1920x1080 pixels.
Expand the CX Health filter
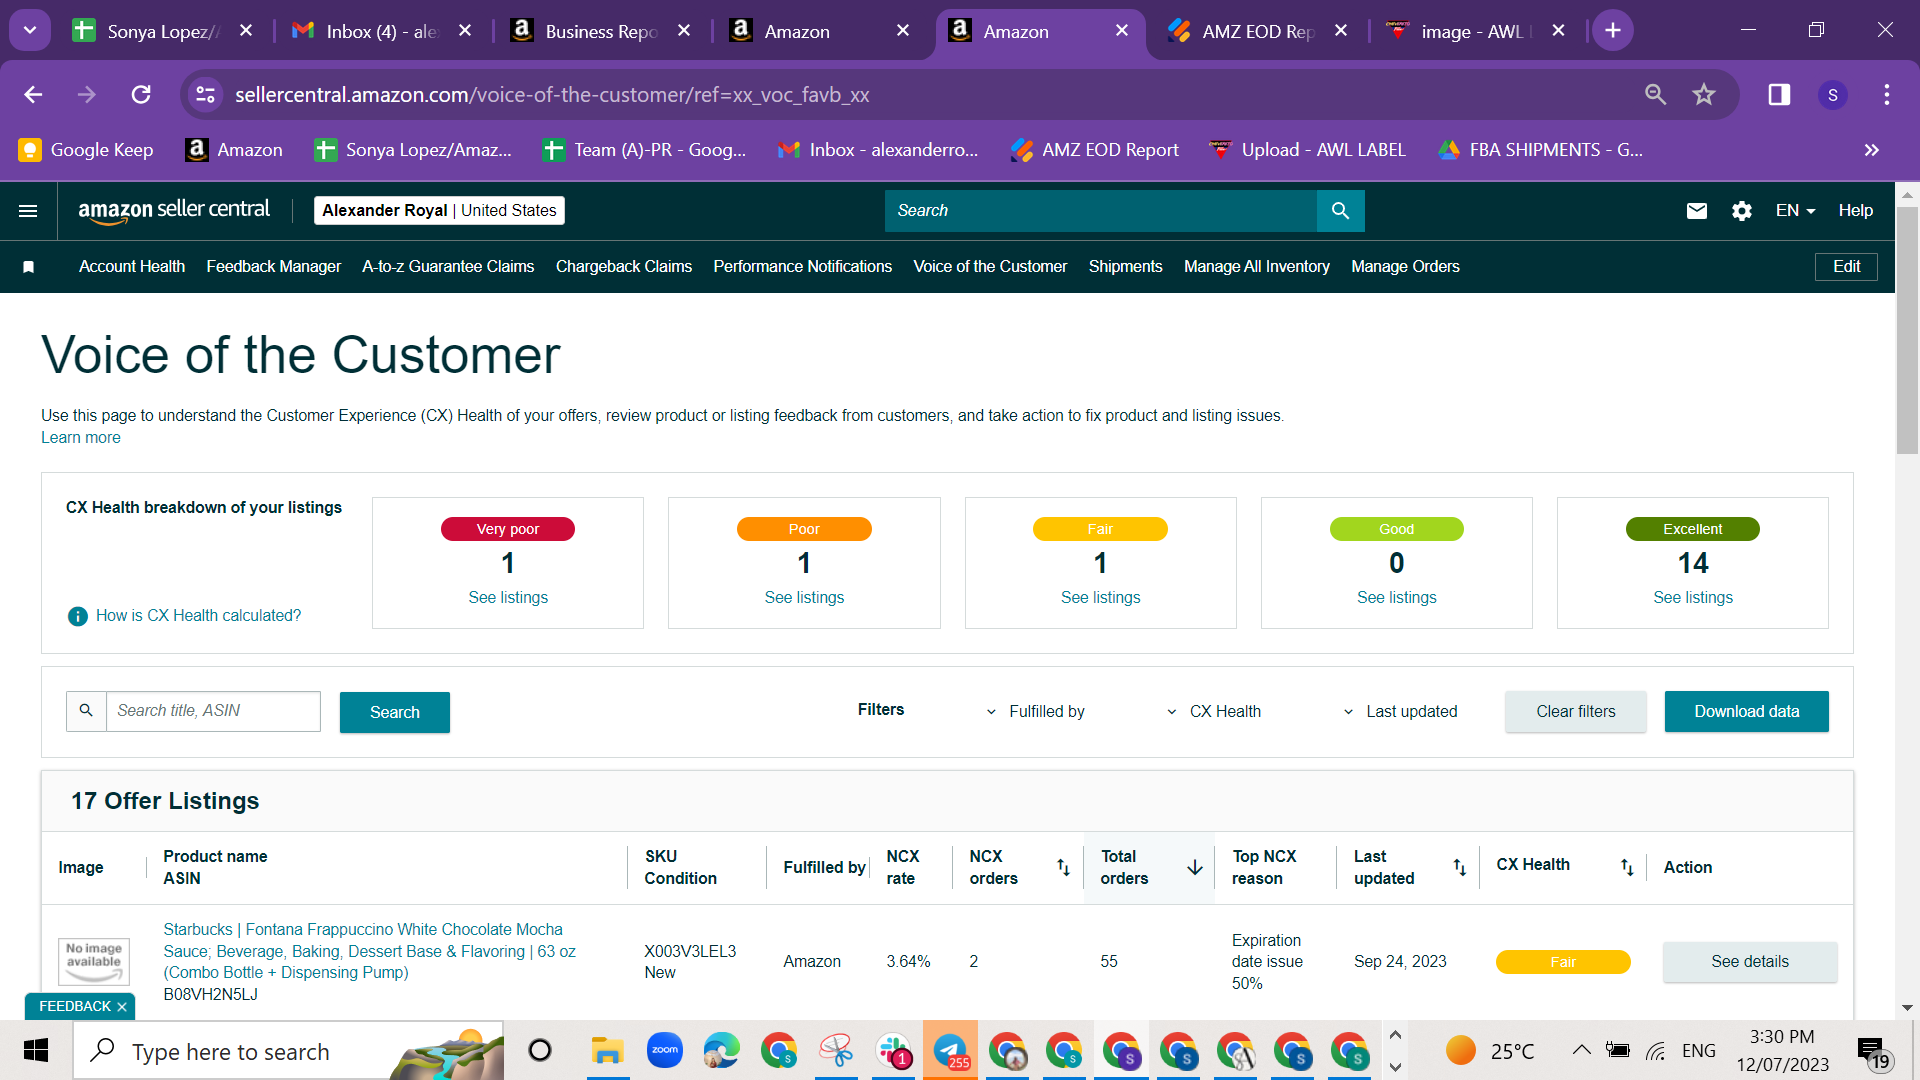coord(1213,711)
